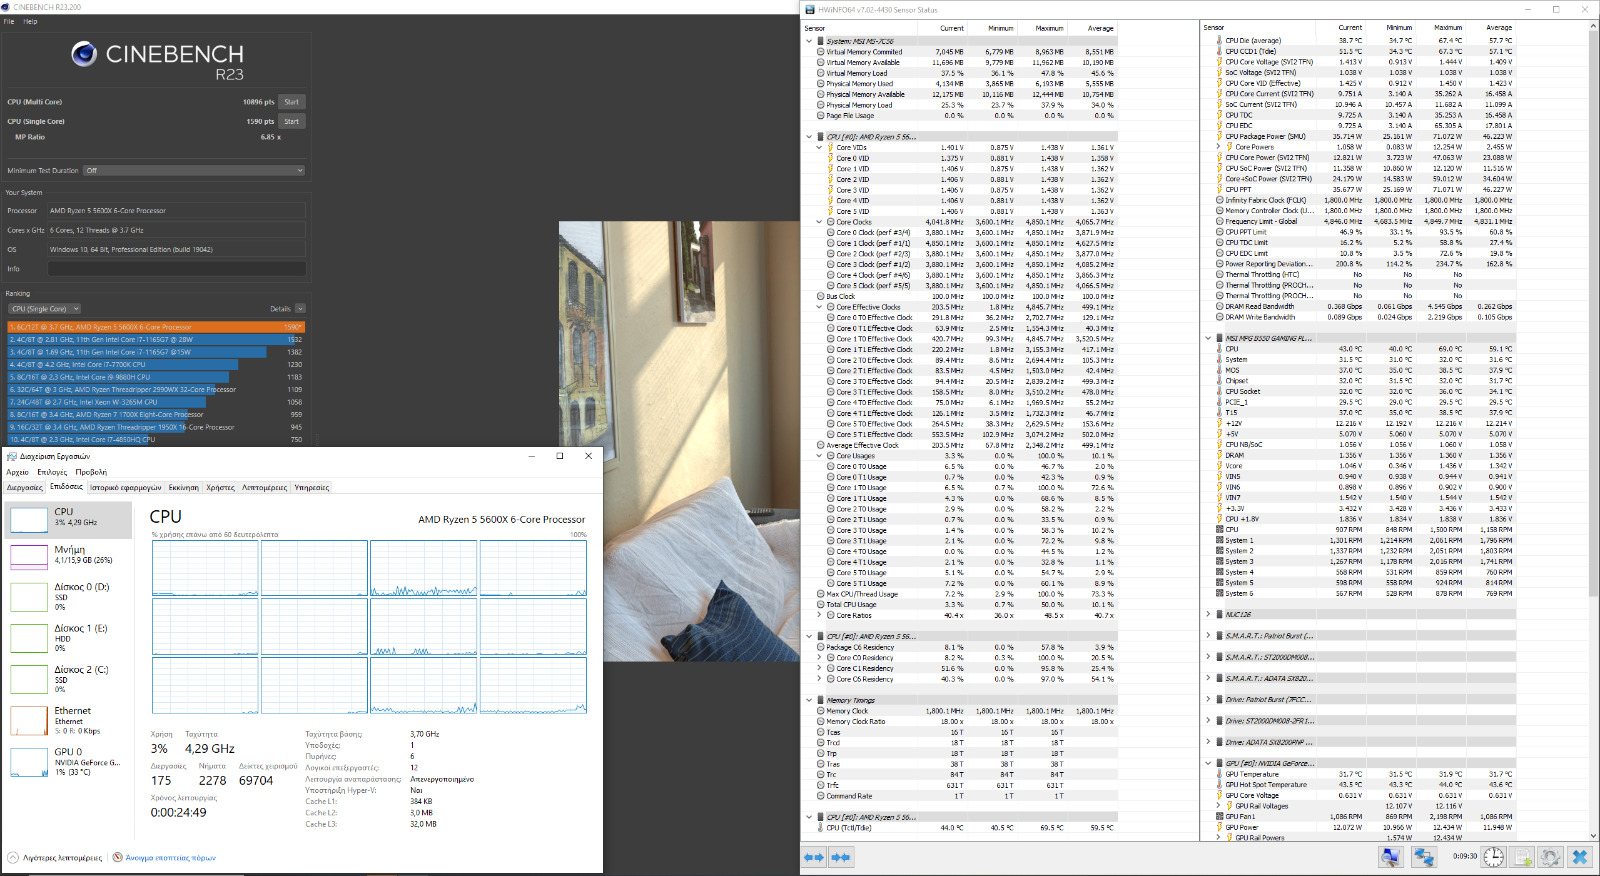Click HWiNFO collapse-right arrows button
Viewport: 1600px width, 876px height.
pyautogui.click(x=840, y=857)
